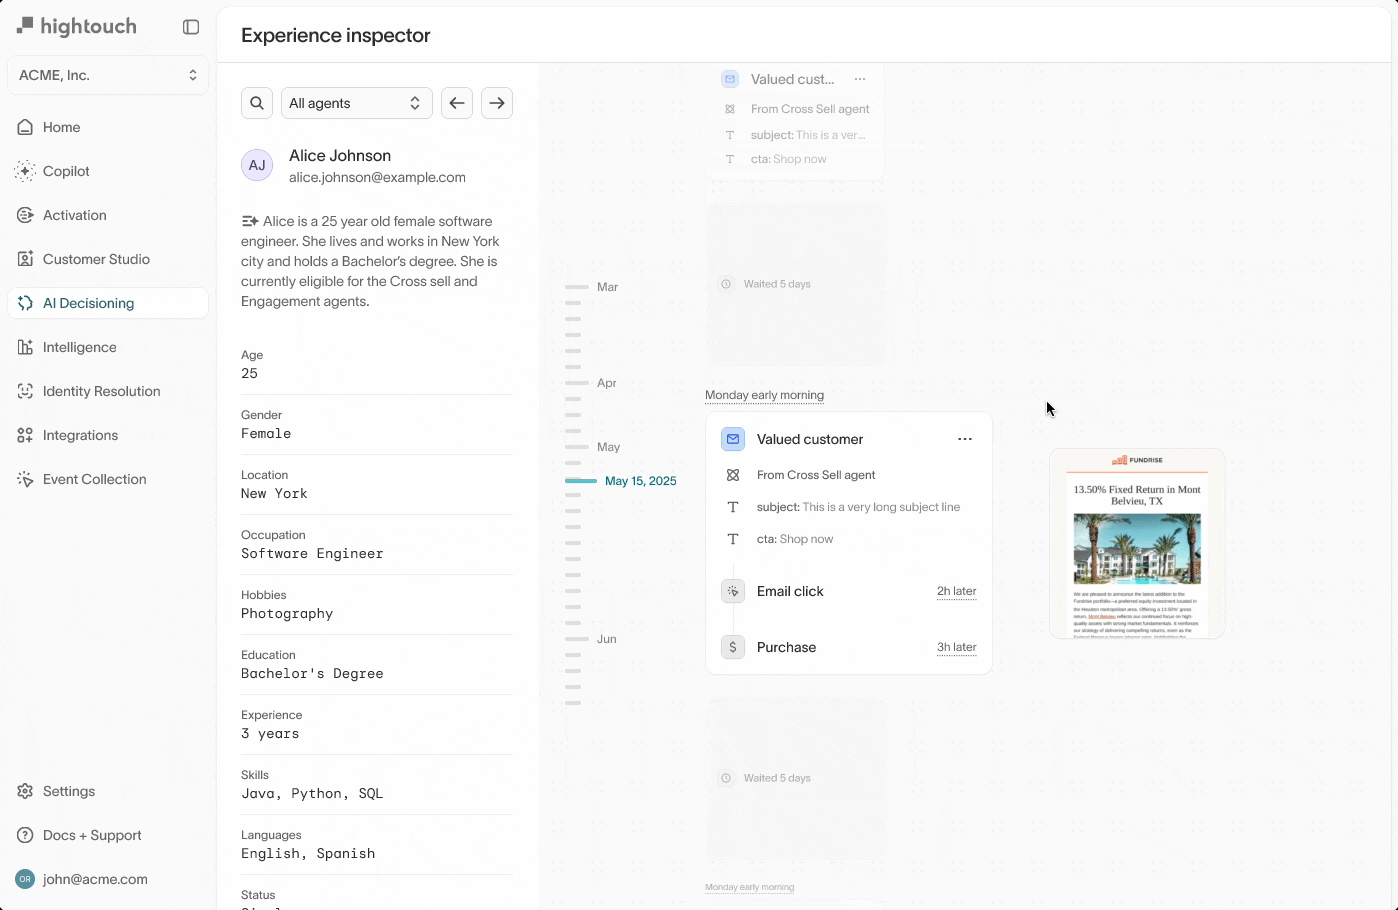1398x910 pixels.
Task: Click the Customer Studio sidebar icon
Action: click(x=25, y=259)
